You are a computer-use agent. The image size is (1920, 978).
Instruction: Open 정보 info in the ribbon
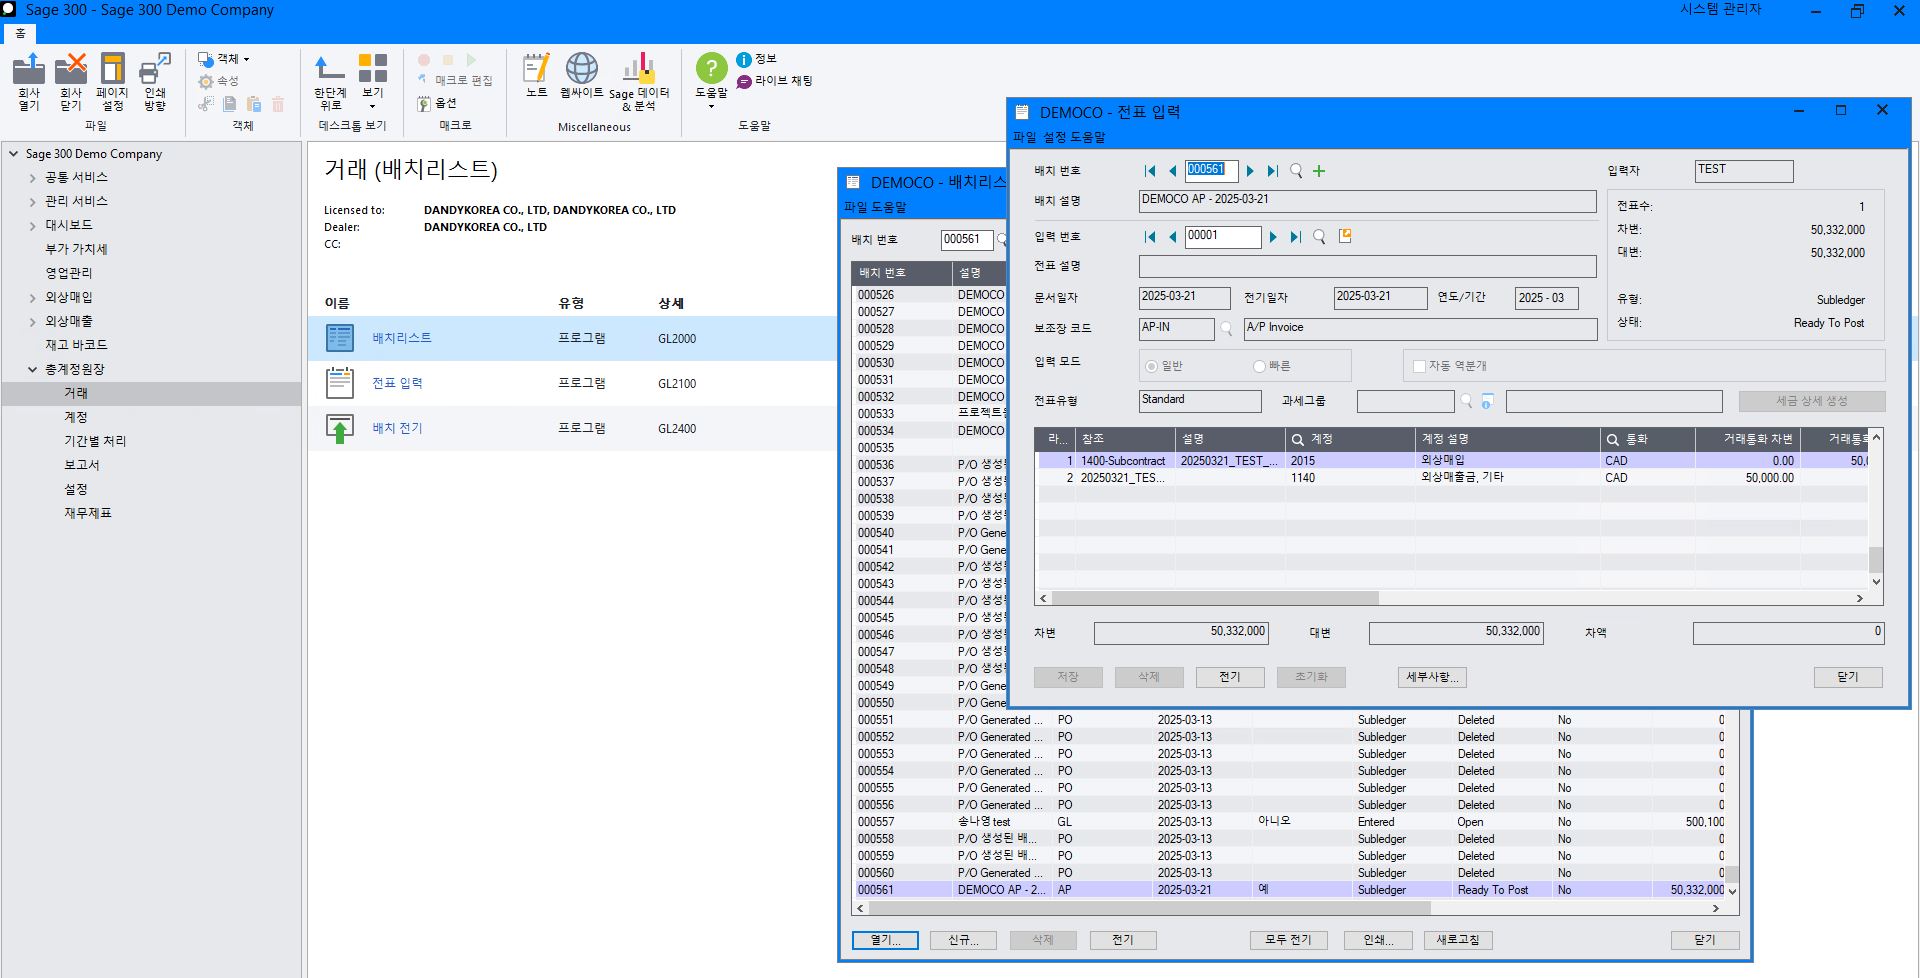point(757,59)
